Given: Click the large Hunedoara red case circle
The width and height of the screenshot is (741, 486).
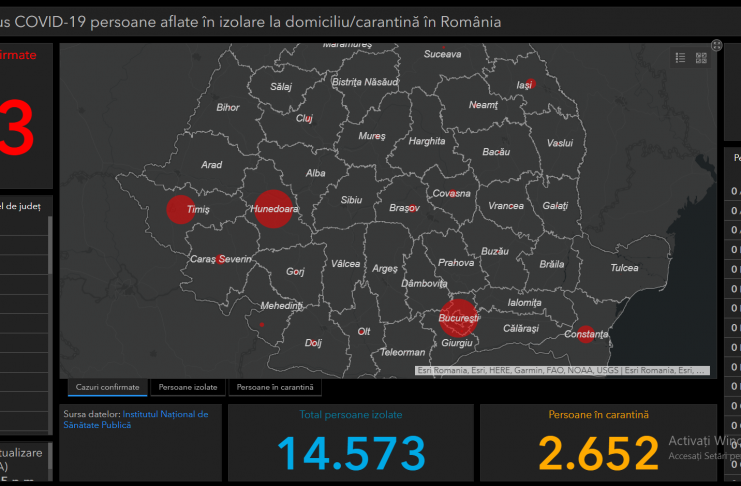Looking at the screenshot, I should coord(270,210).
